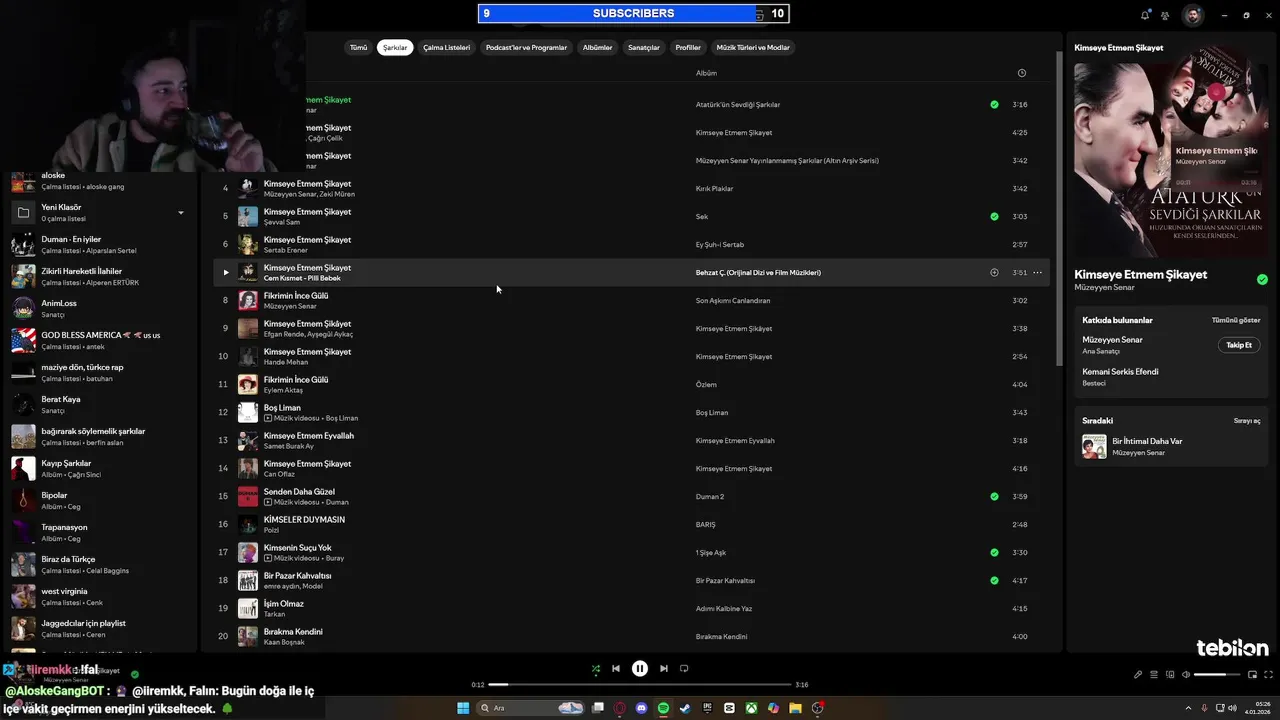This screenshot has height=720, width=1280.
Task: Toggle saved check on the Sek album row
Action: click(994, 216)
